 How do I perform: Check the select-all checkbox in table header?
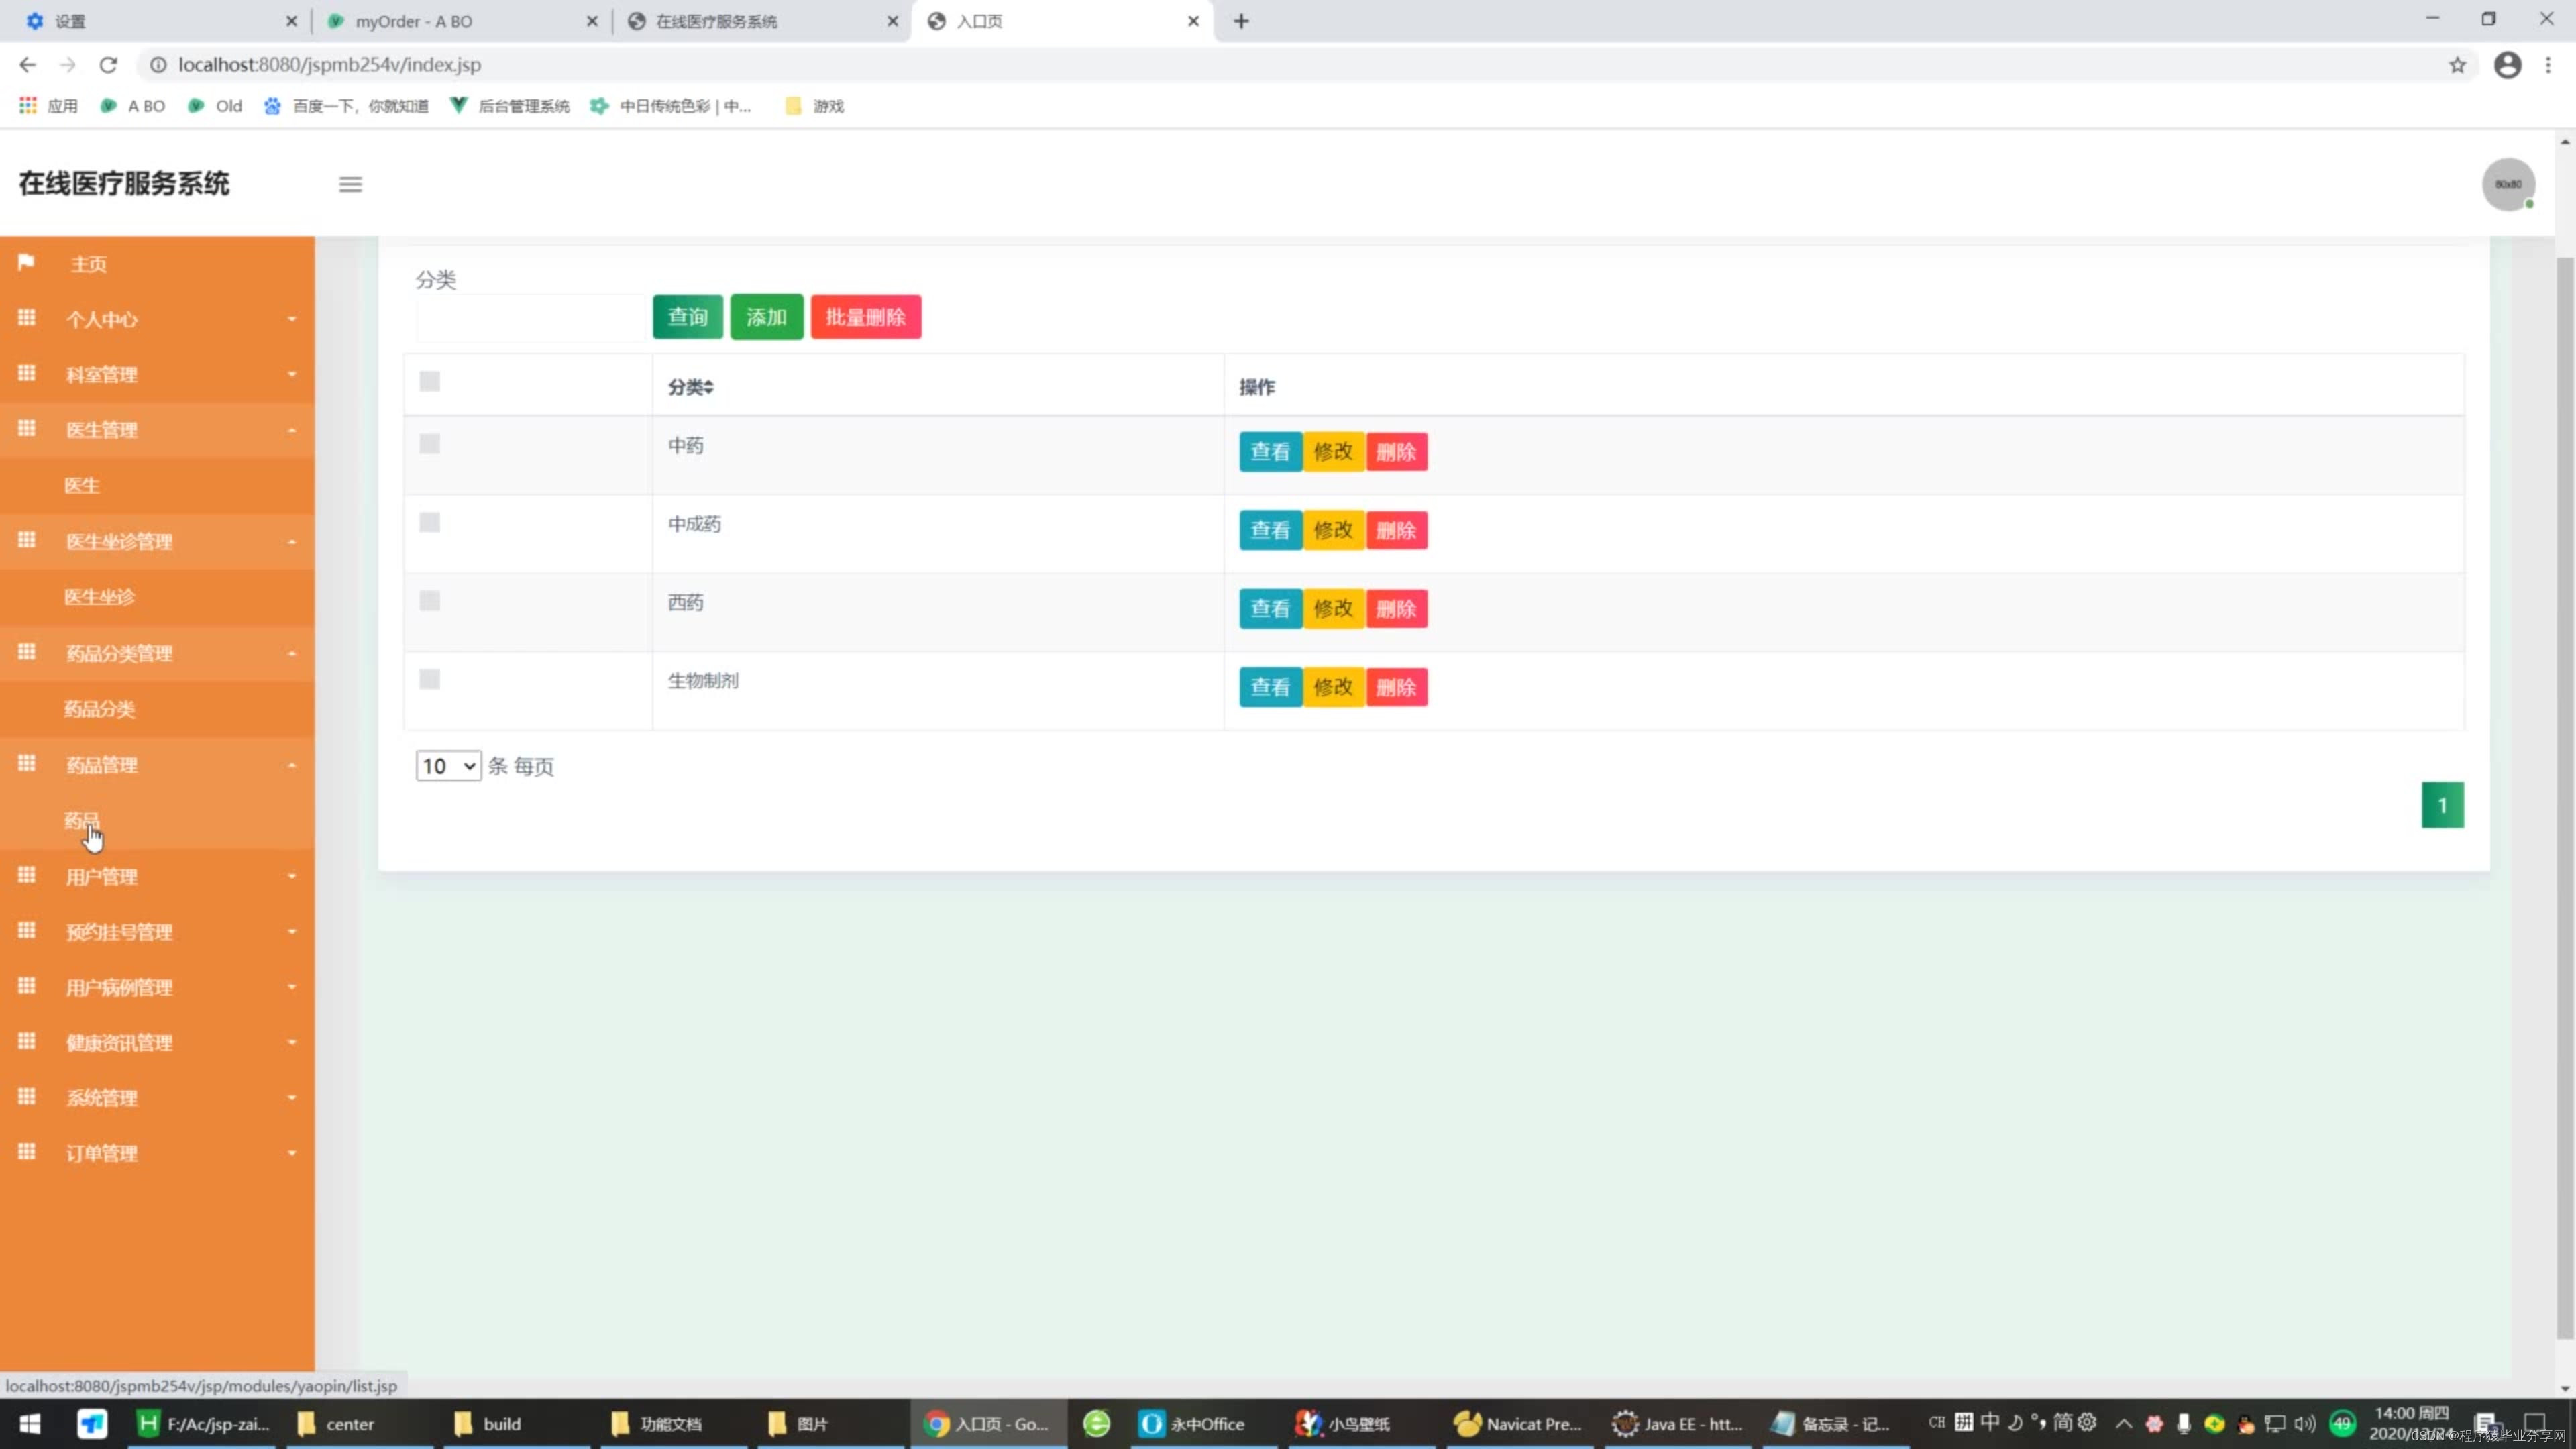pos(430,381)
